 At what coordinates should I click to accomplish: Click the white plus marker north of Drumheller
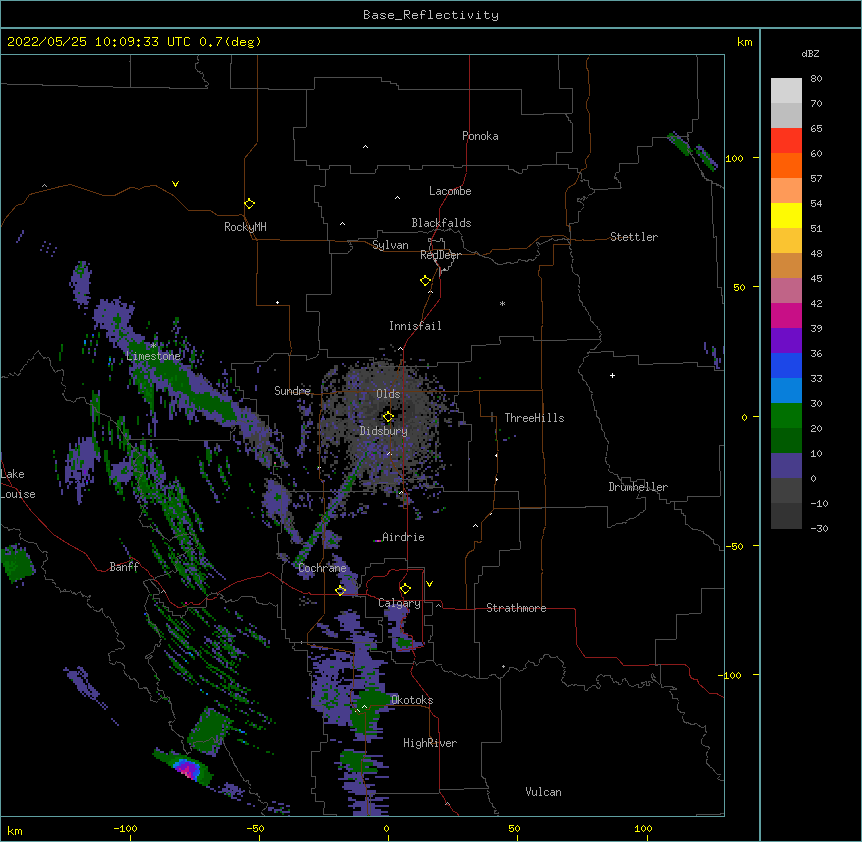(612, 375)
